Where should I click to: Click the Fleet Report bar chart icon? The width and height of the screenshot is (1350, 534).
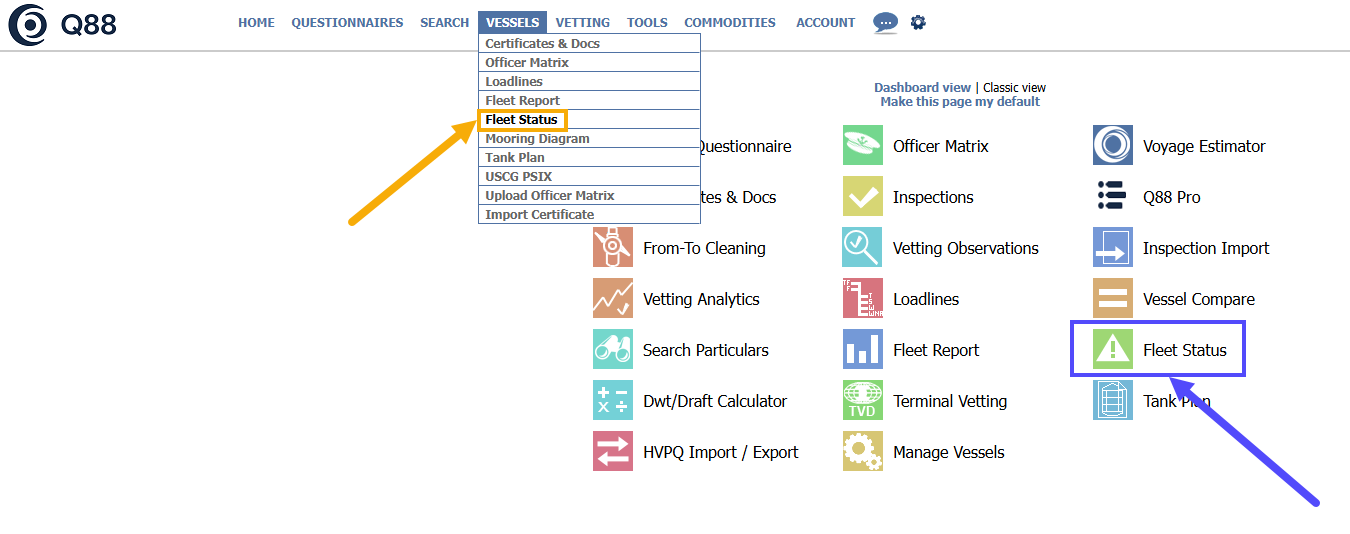(862, 350)
